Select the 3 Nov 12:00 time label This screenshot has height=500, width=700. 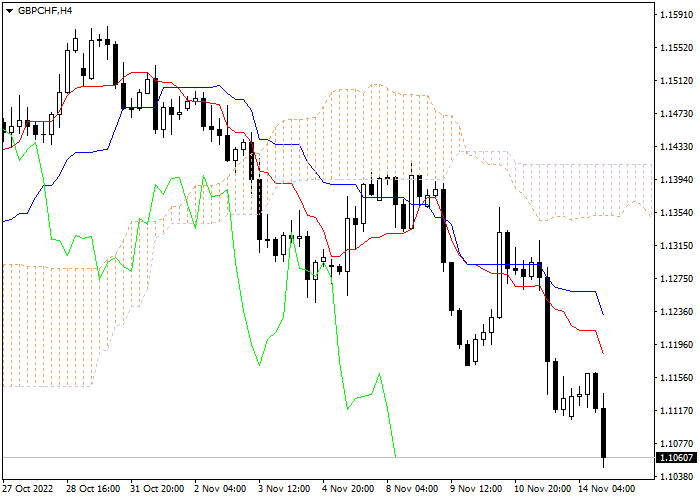[x=284, y=489]
